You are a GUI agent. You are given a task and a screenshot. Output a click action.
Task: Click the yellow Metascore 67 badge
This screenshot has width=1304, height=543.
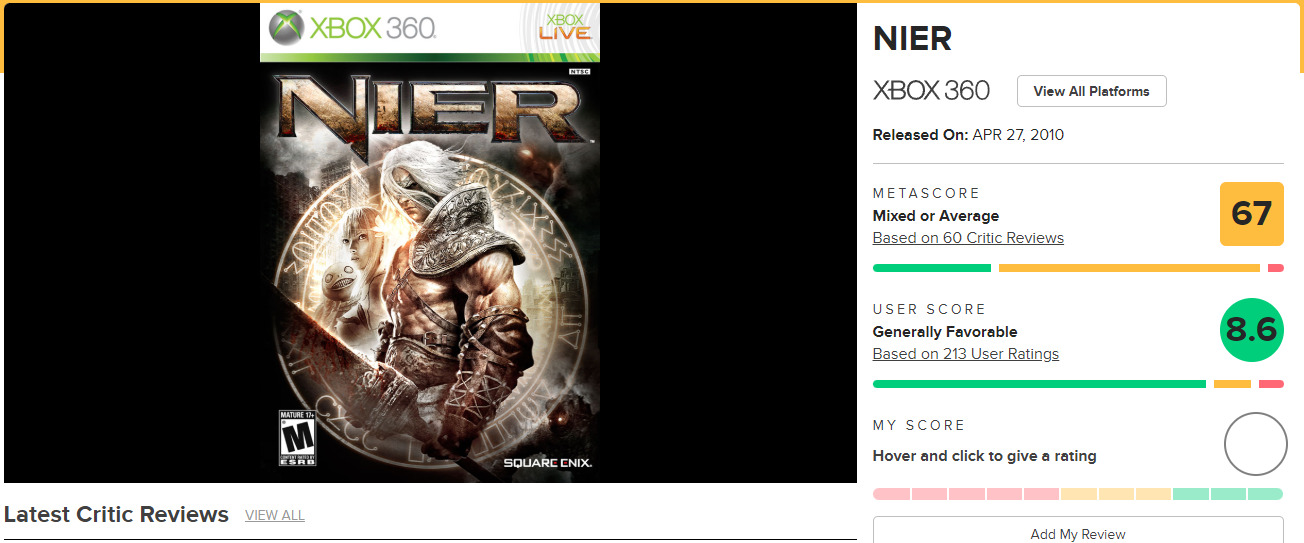[1252, 214]
